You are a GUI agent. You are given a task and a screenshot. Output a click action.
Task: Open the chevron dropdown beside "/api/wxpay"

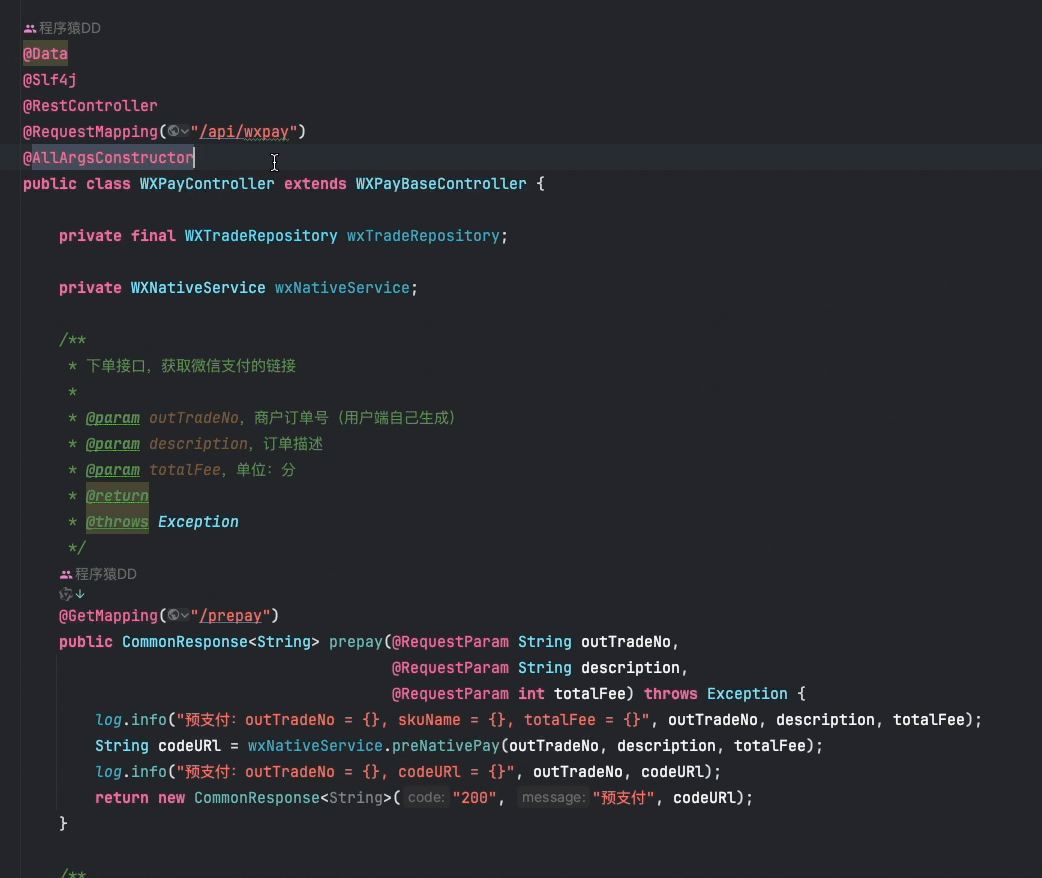click(185, 132)
